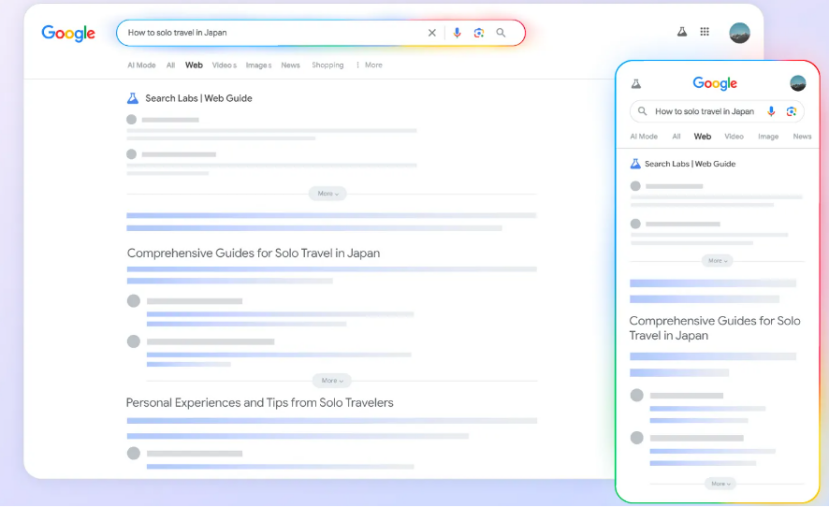Click desktop 'Search Labs | Web Guide' heading
This screenshot has width=830, height=508.
tap(199, 98)
